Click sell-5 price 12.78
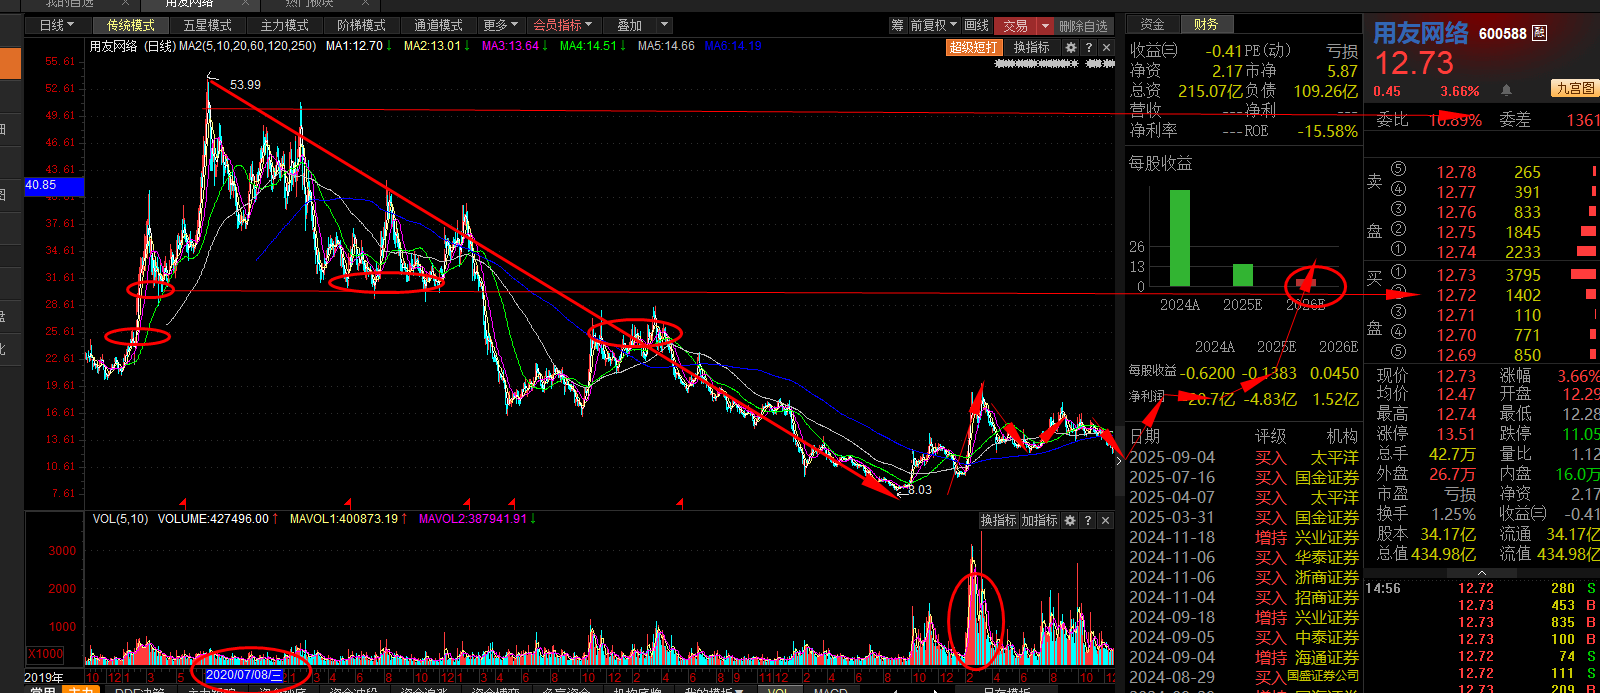Screen dimensions: 1600x693 tap(1456, 172)
